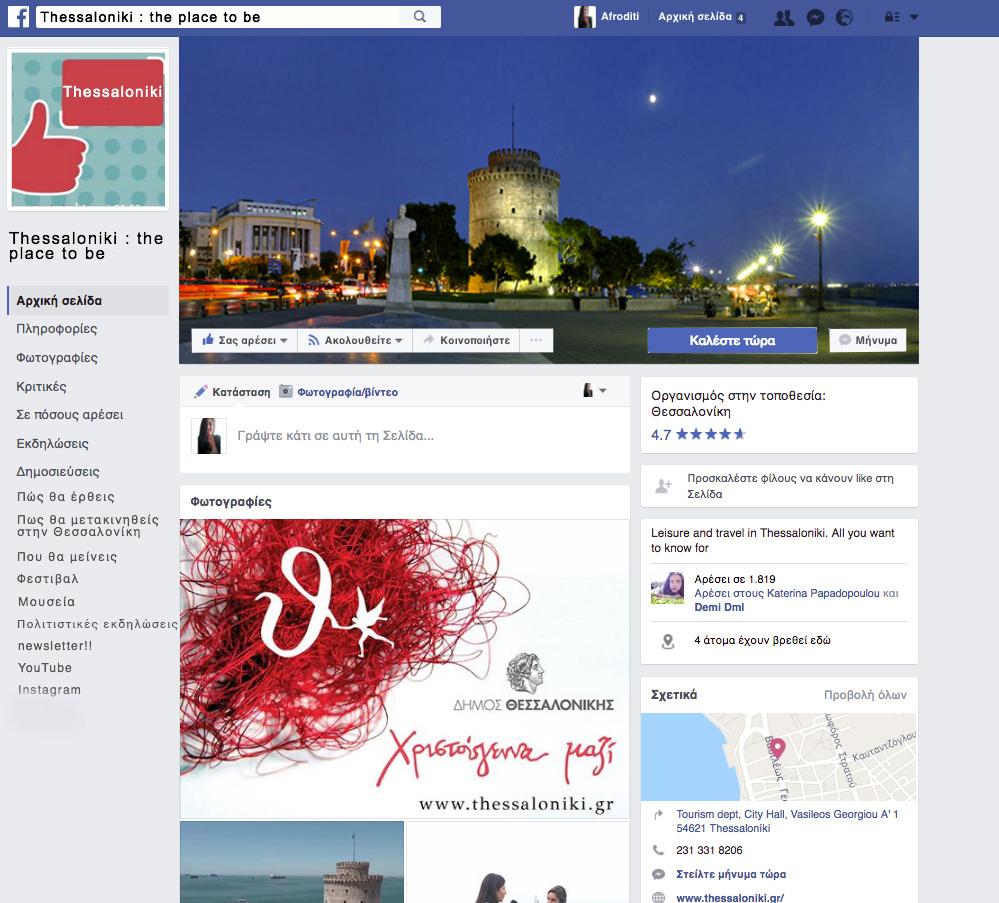
Task: Open Που θα μείνεις sidebar item
Action: (x=68, y=557)
